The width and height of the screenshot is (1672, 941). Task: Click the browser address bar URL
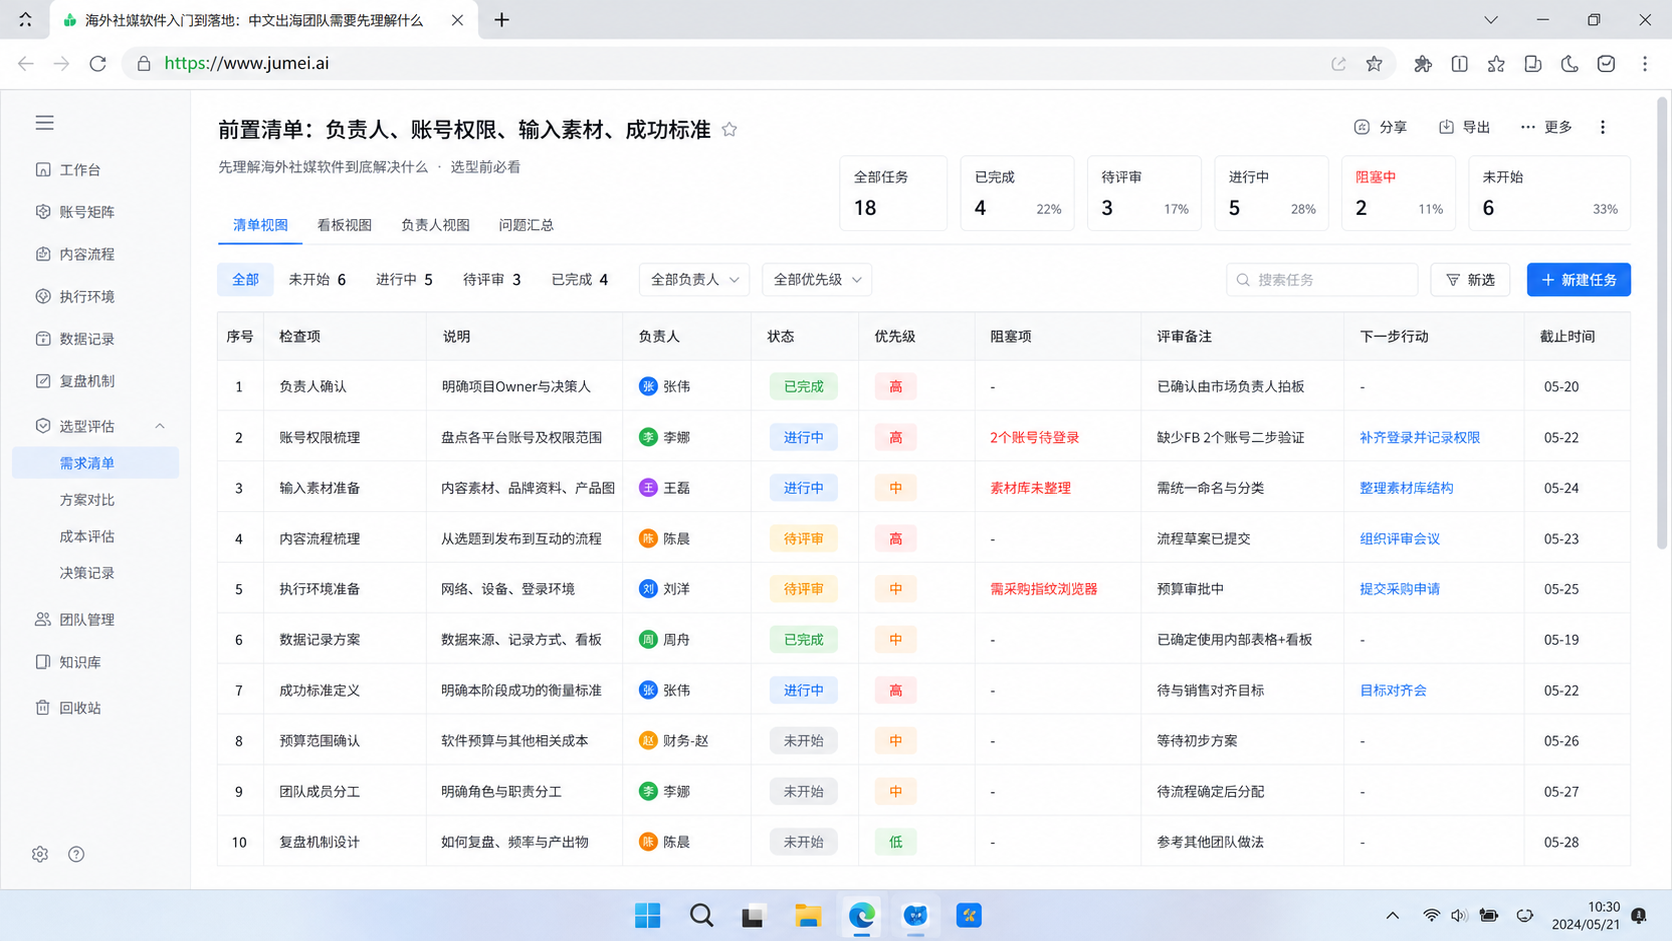[246, 63]
